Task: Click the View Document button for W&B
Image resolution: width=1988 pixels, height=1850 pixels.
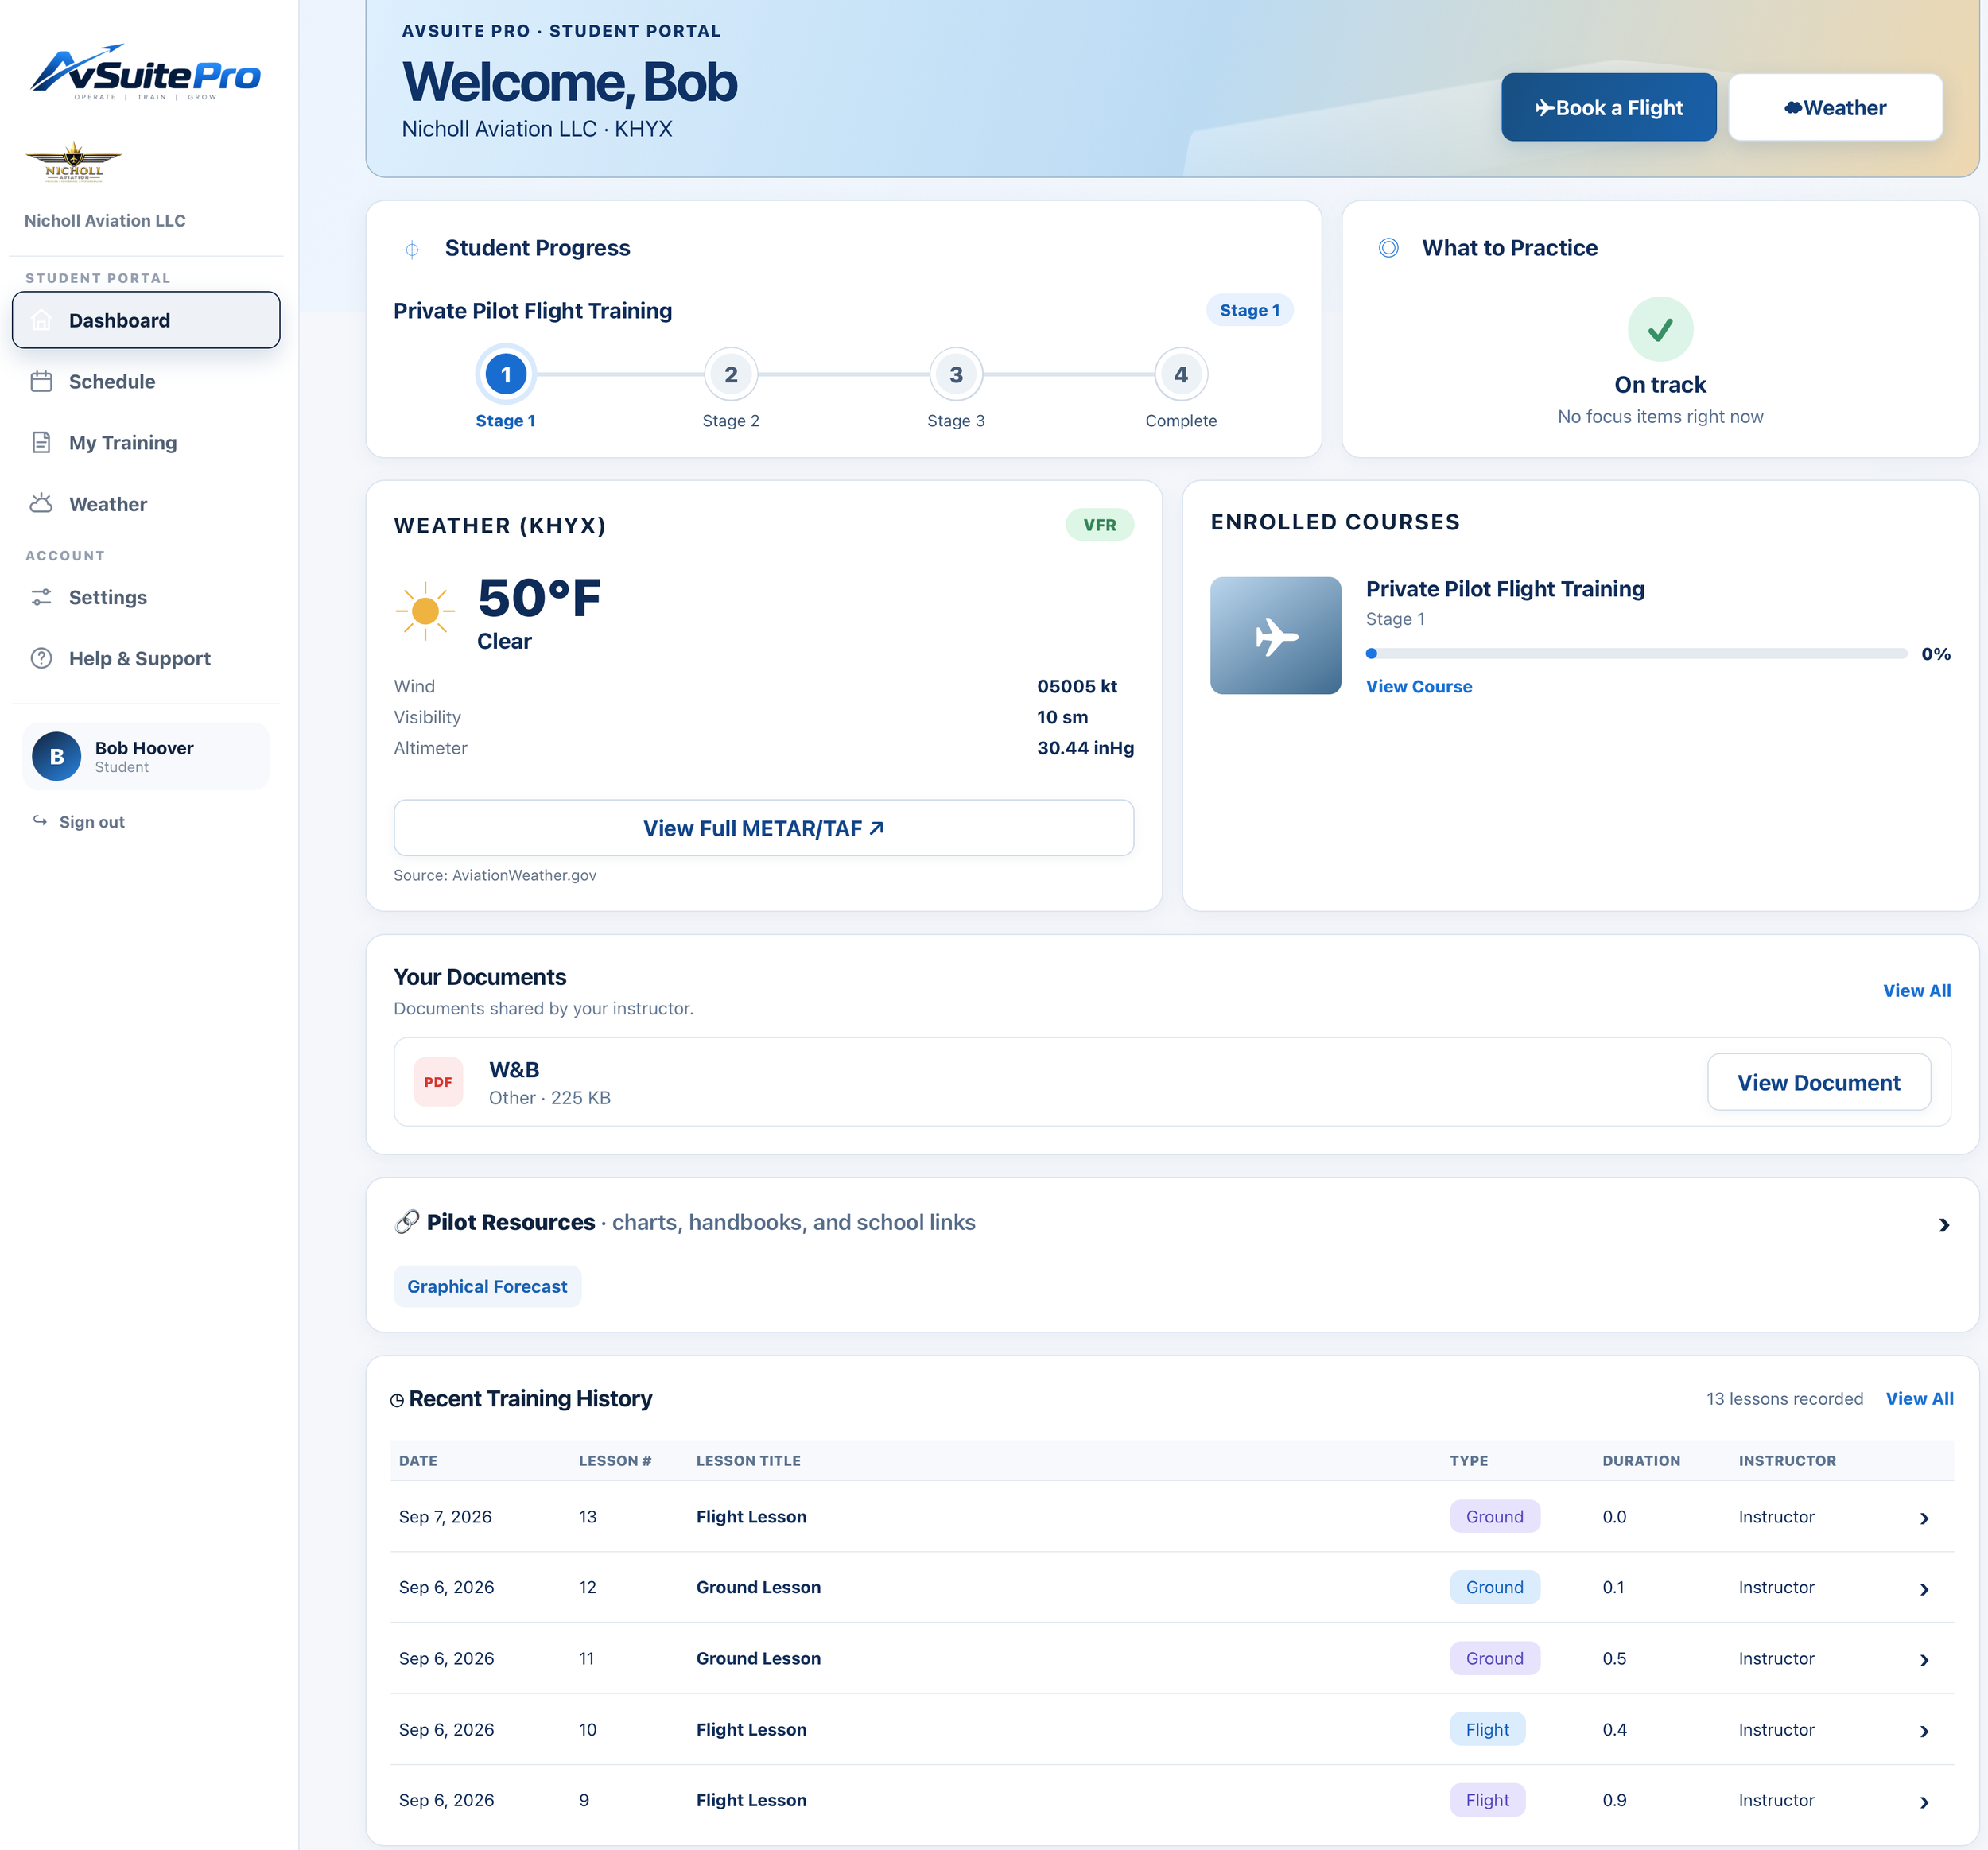Action: [1818, 1082]
